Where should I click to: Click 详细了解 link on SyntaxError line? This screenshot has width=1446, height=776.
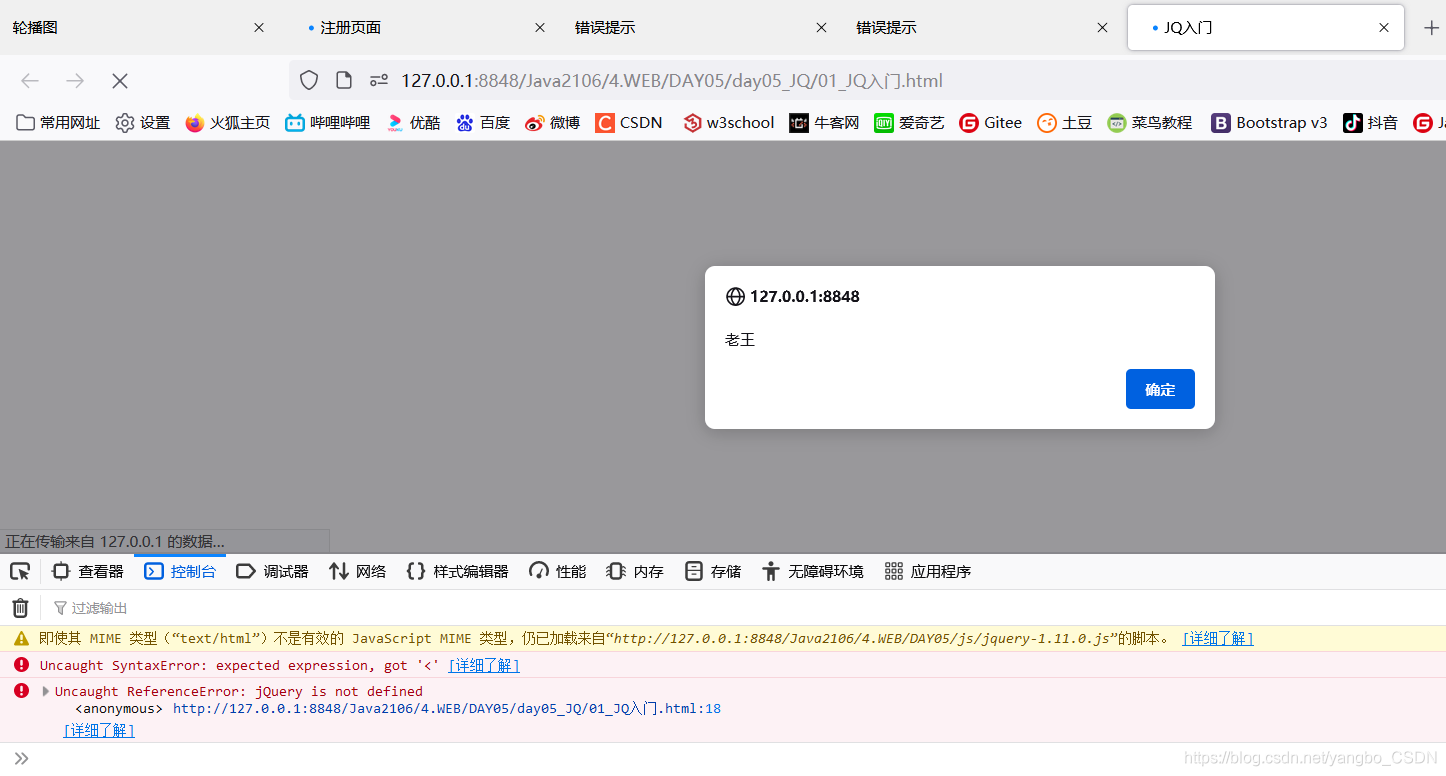click(x=483, y=666)
